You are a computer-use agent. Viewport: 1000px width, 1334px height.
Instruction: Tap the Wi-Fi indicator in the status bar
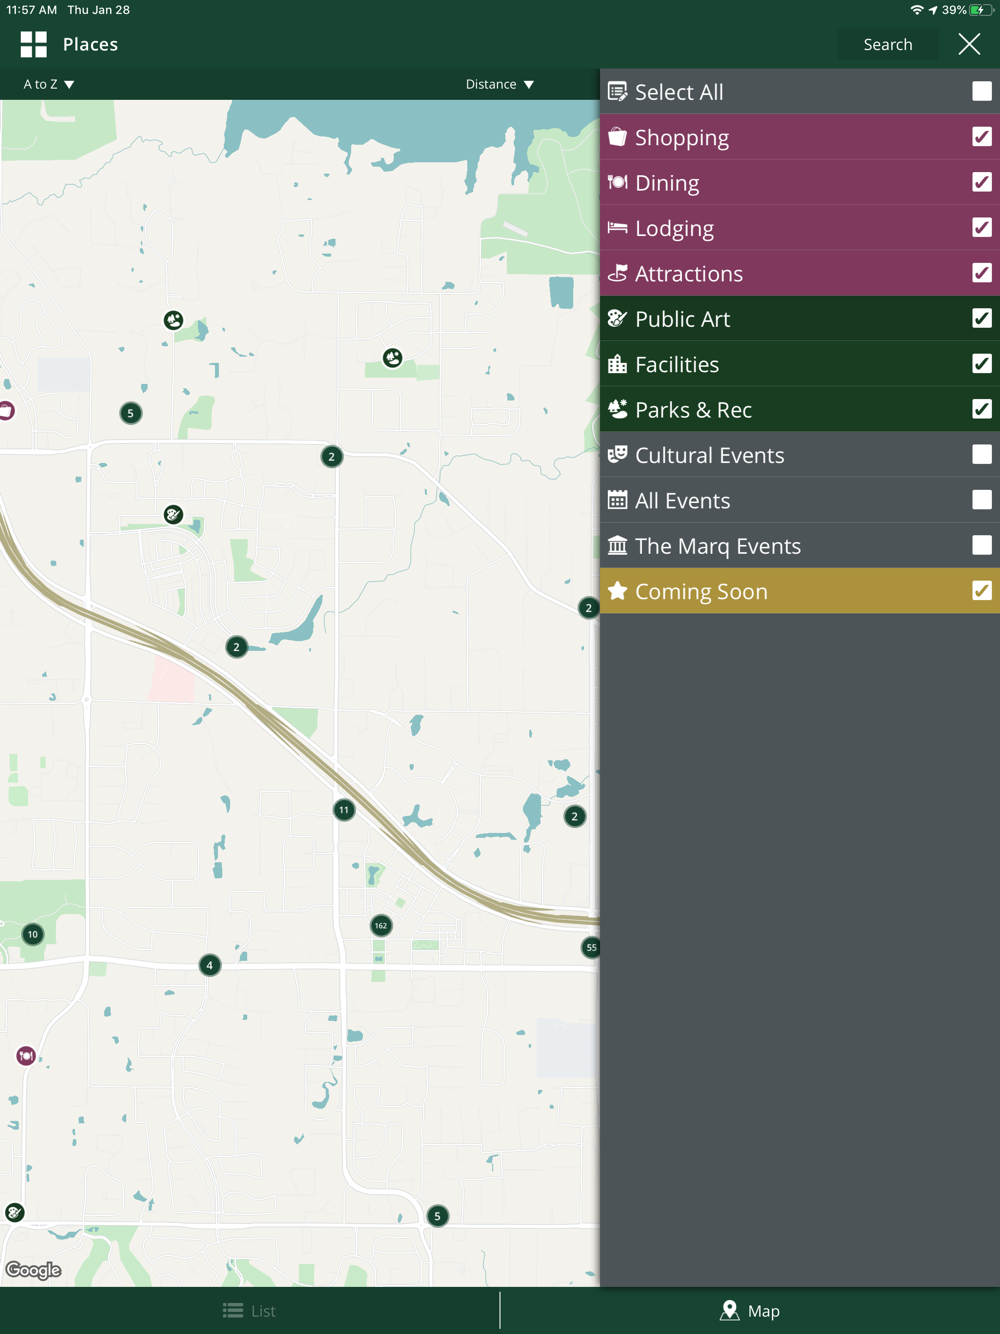coord(916,10)
